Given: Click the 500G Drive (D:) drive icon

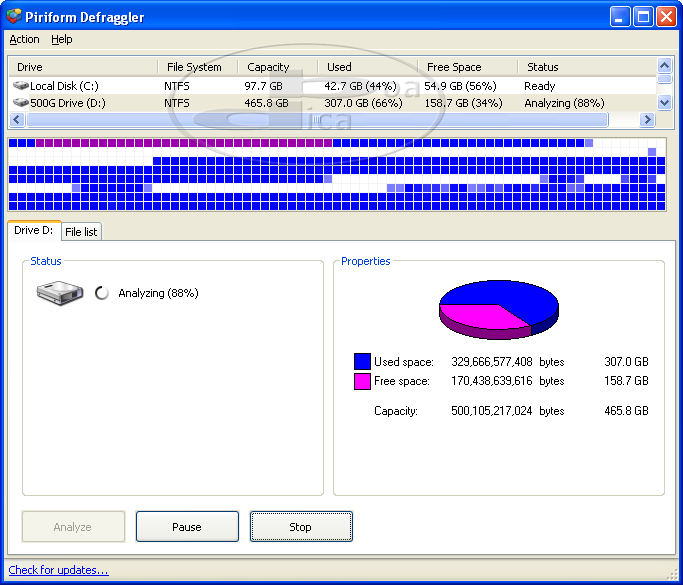Looking at the screenshot, I should pos(20,103).
